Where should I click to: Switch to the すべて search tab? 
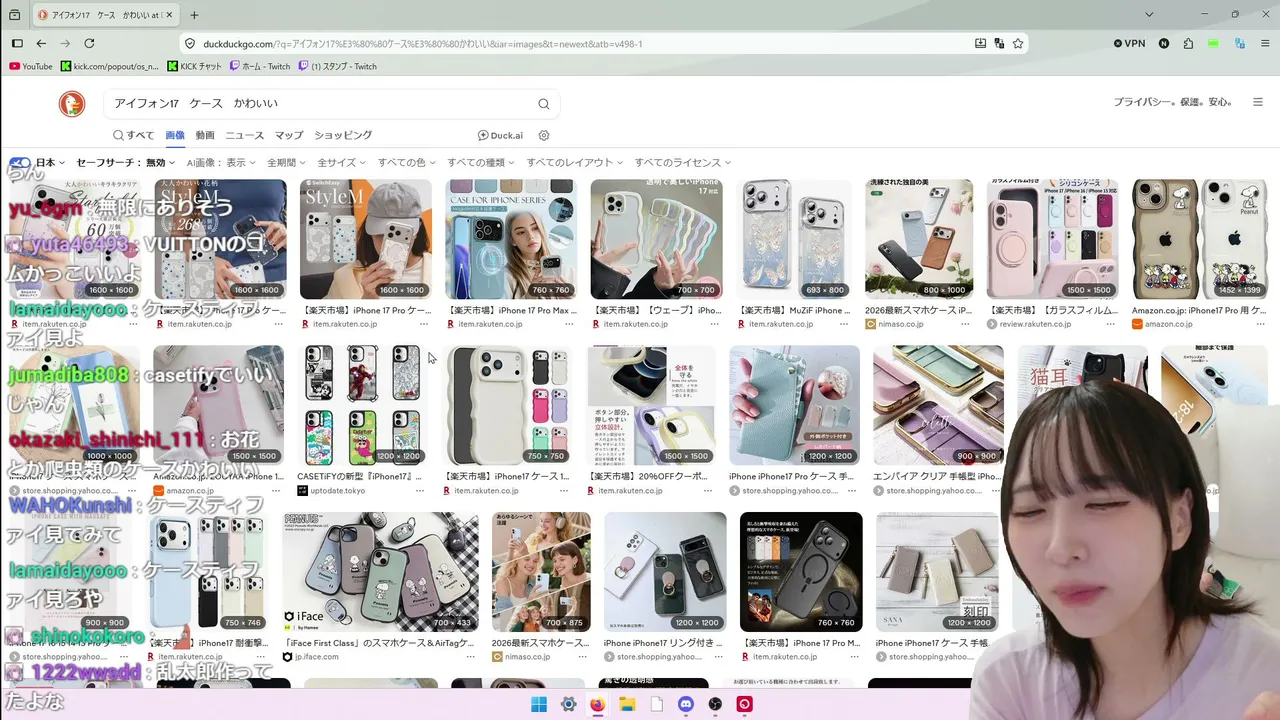[x=134, y=135]
